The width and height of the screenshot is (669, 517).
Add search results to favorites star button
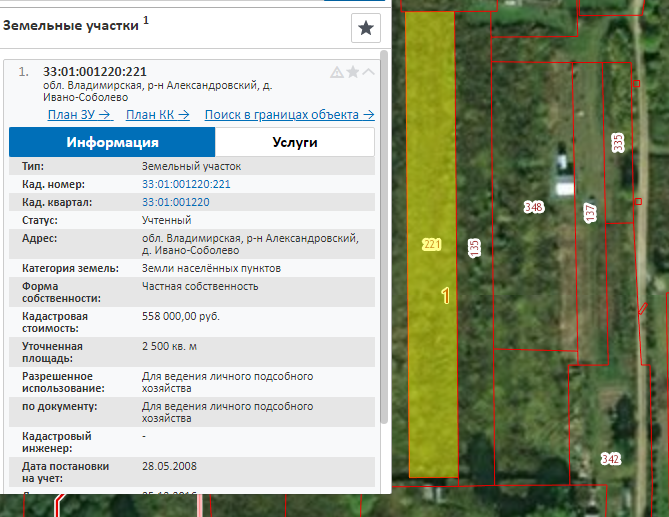pos(366,28)
